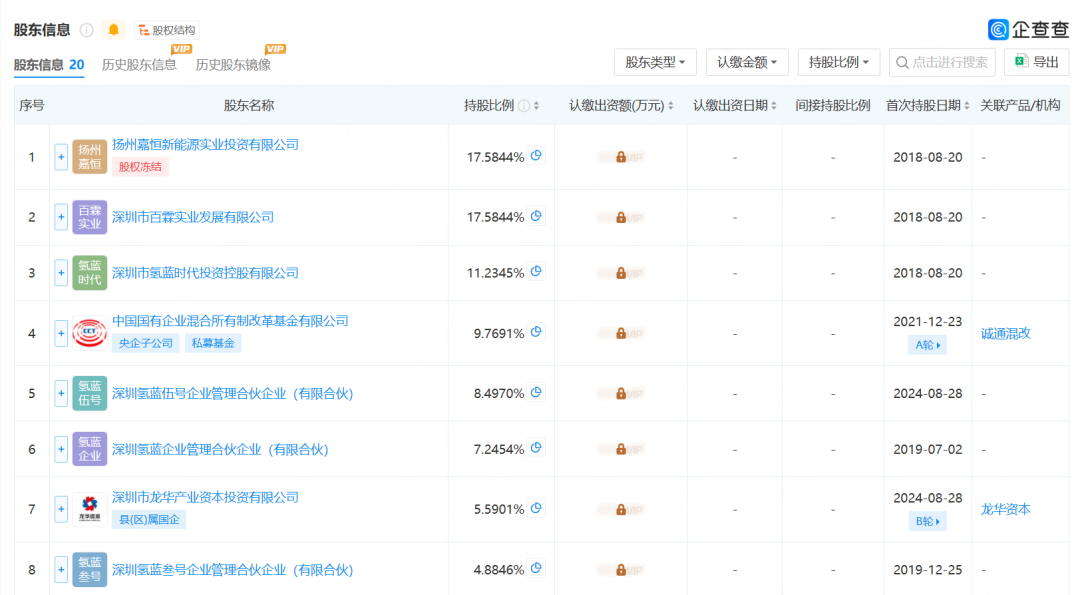Click the 股权冻结 tag
The image size is (1080, 595).
tap(140, 167)
